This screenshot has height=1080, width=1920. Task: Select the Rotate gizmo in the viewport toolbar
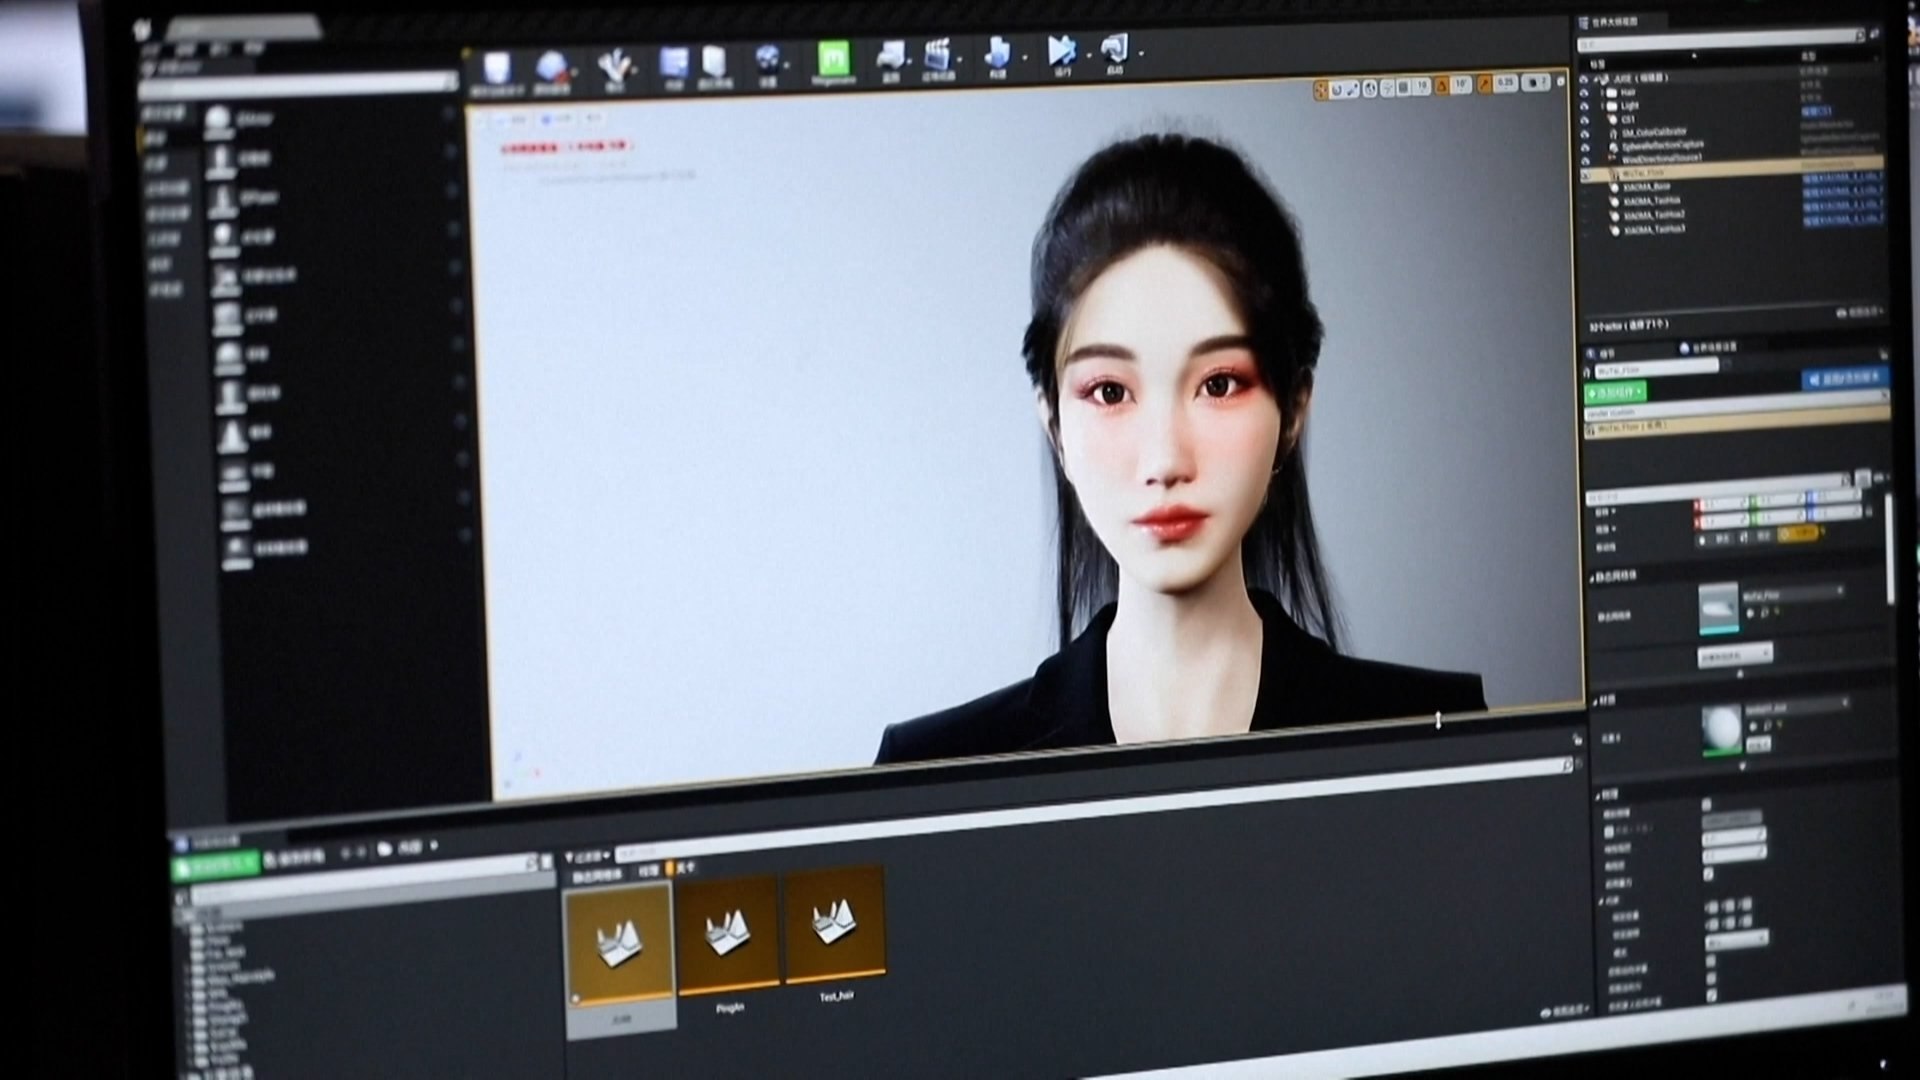(x=1338, y=89)
